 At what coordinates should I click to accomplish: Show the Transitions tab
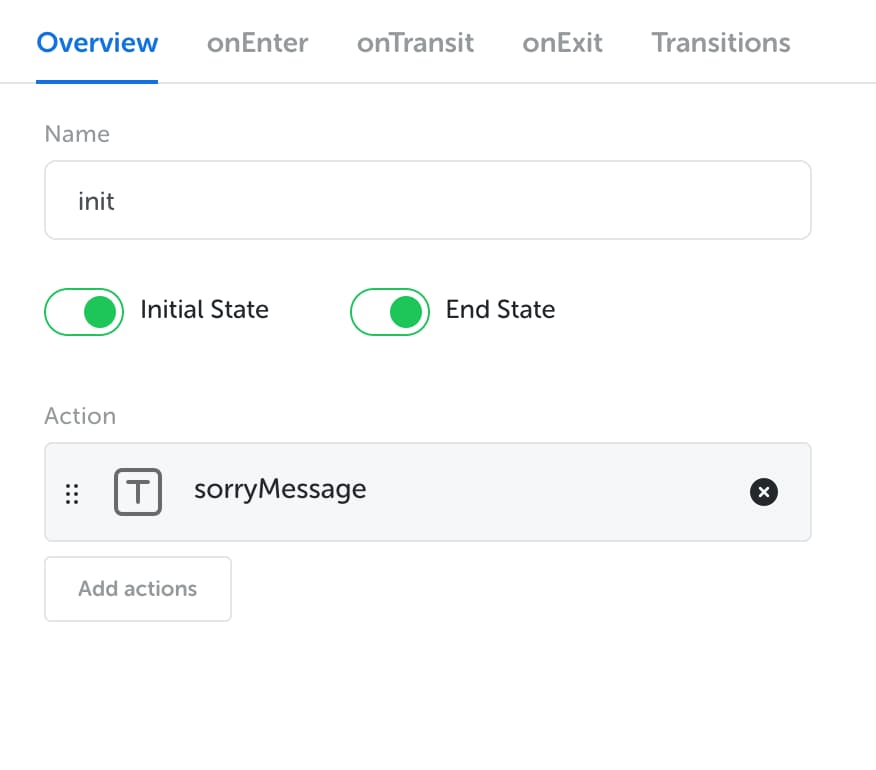(x=721, y=43)
